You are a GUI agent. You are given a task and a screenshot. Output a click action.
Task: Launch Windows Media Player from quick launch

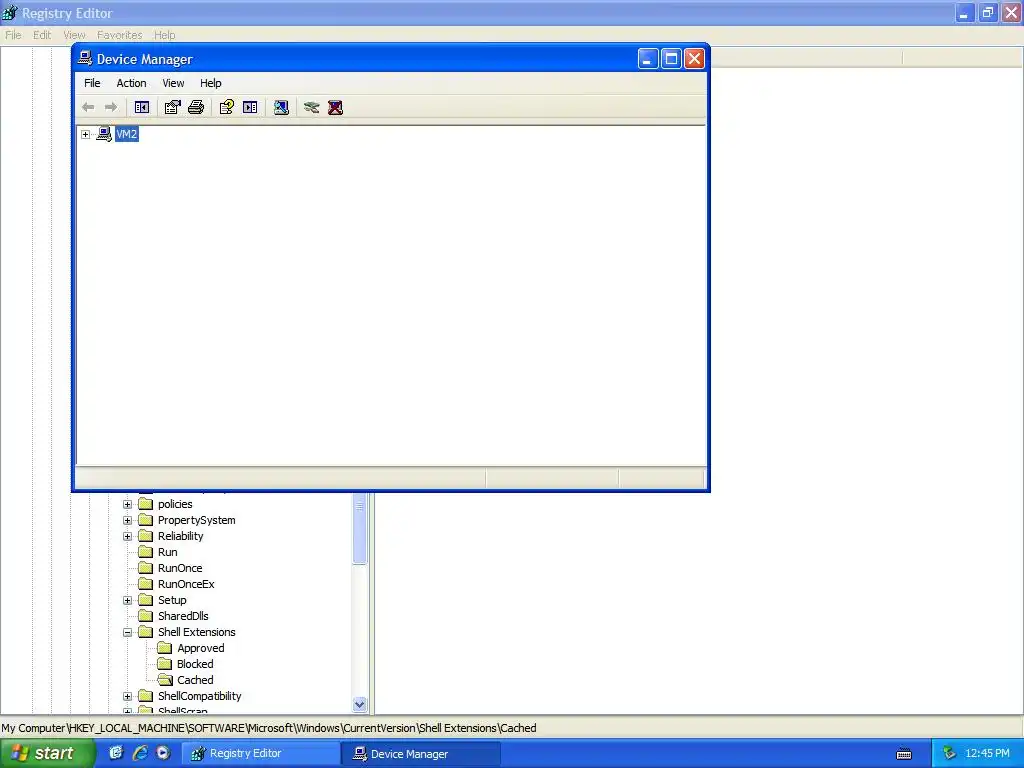[163, 753]
